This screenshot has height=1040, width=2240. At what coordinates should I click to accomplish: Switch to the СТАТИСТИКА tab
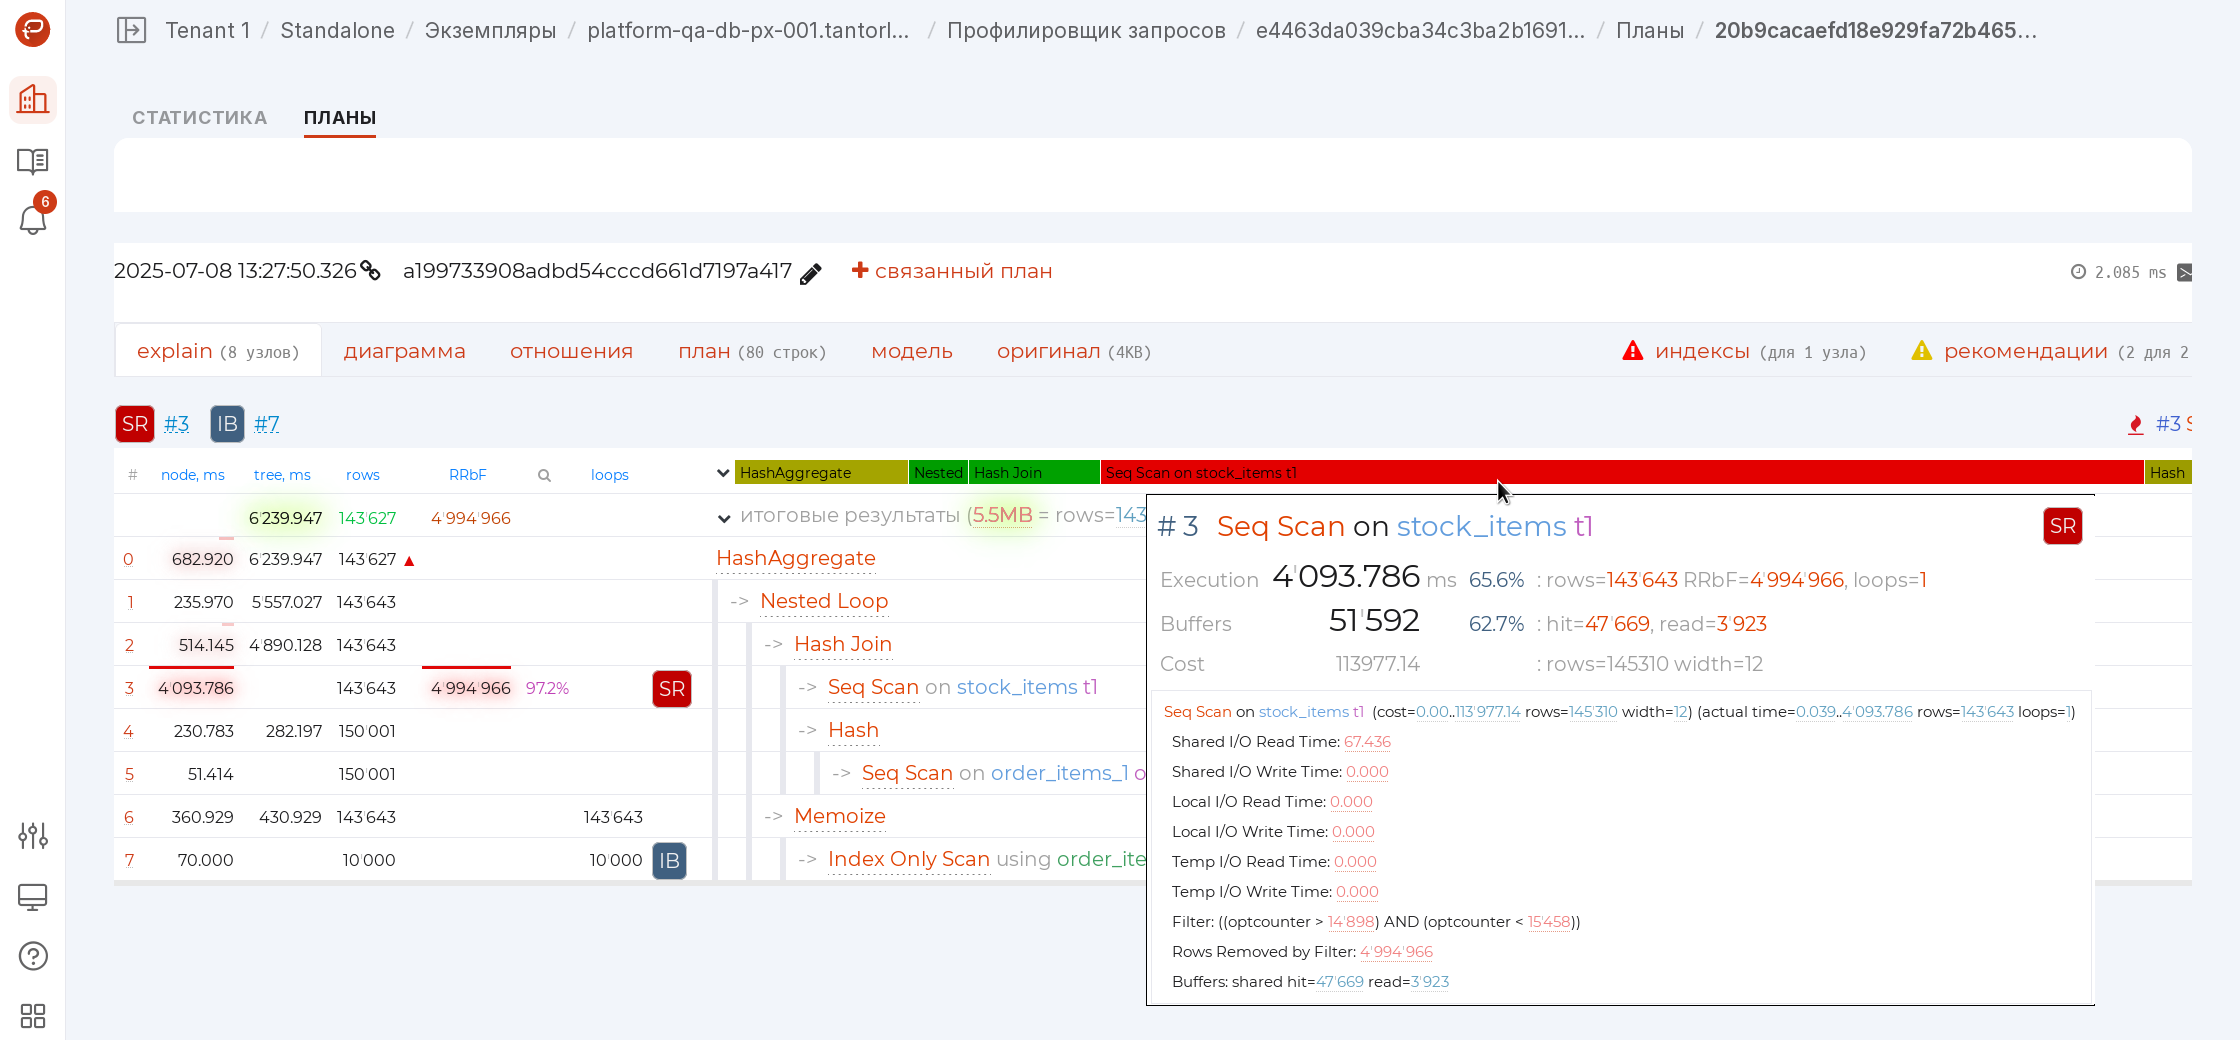pyautogui.click(x=199, y=118)
